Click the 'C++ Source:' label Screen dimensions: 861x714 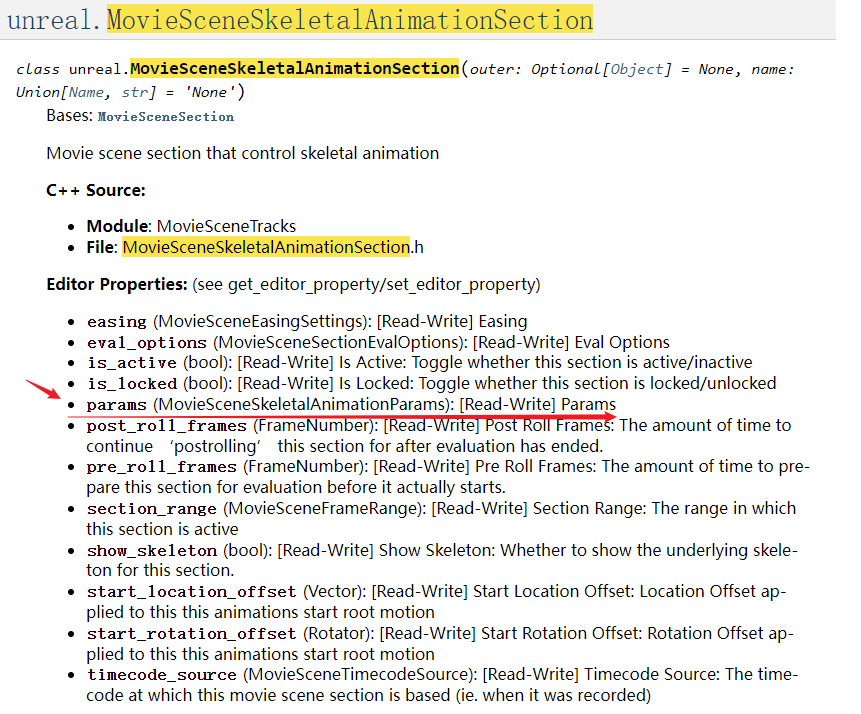(96, 190)
